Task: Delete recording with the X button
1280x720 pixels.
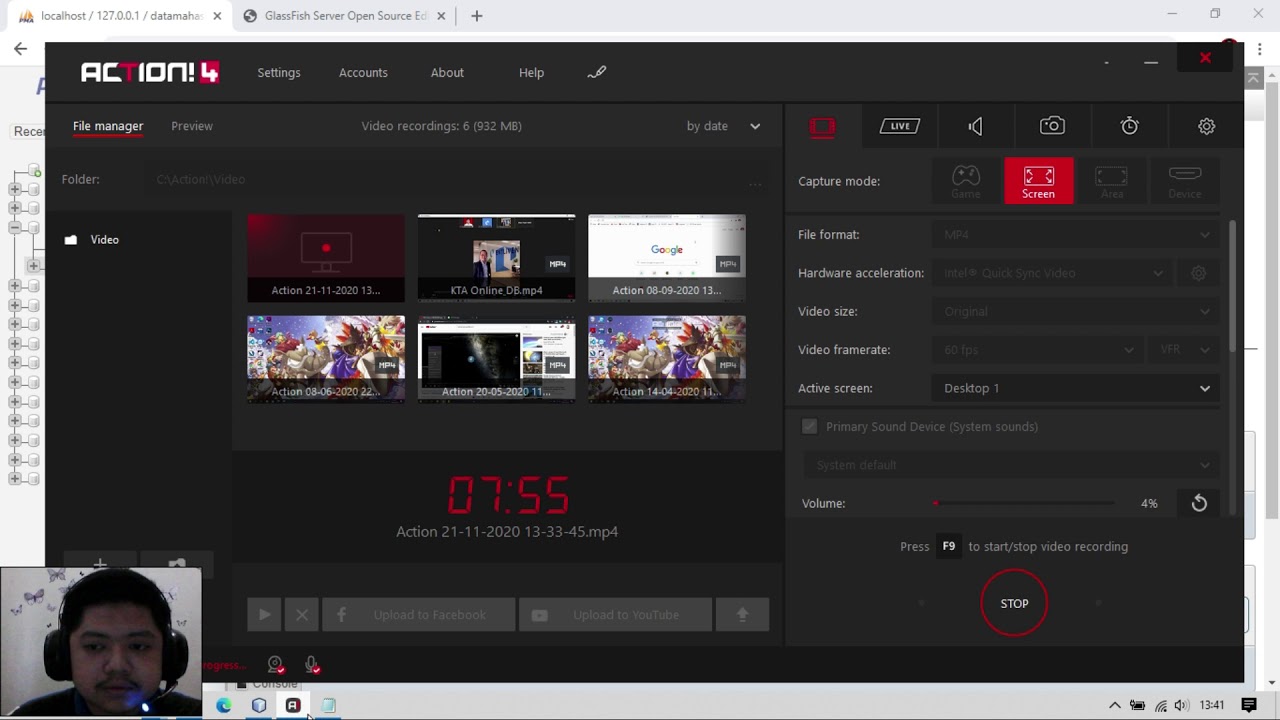Action: (301, 615)
